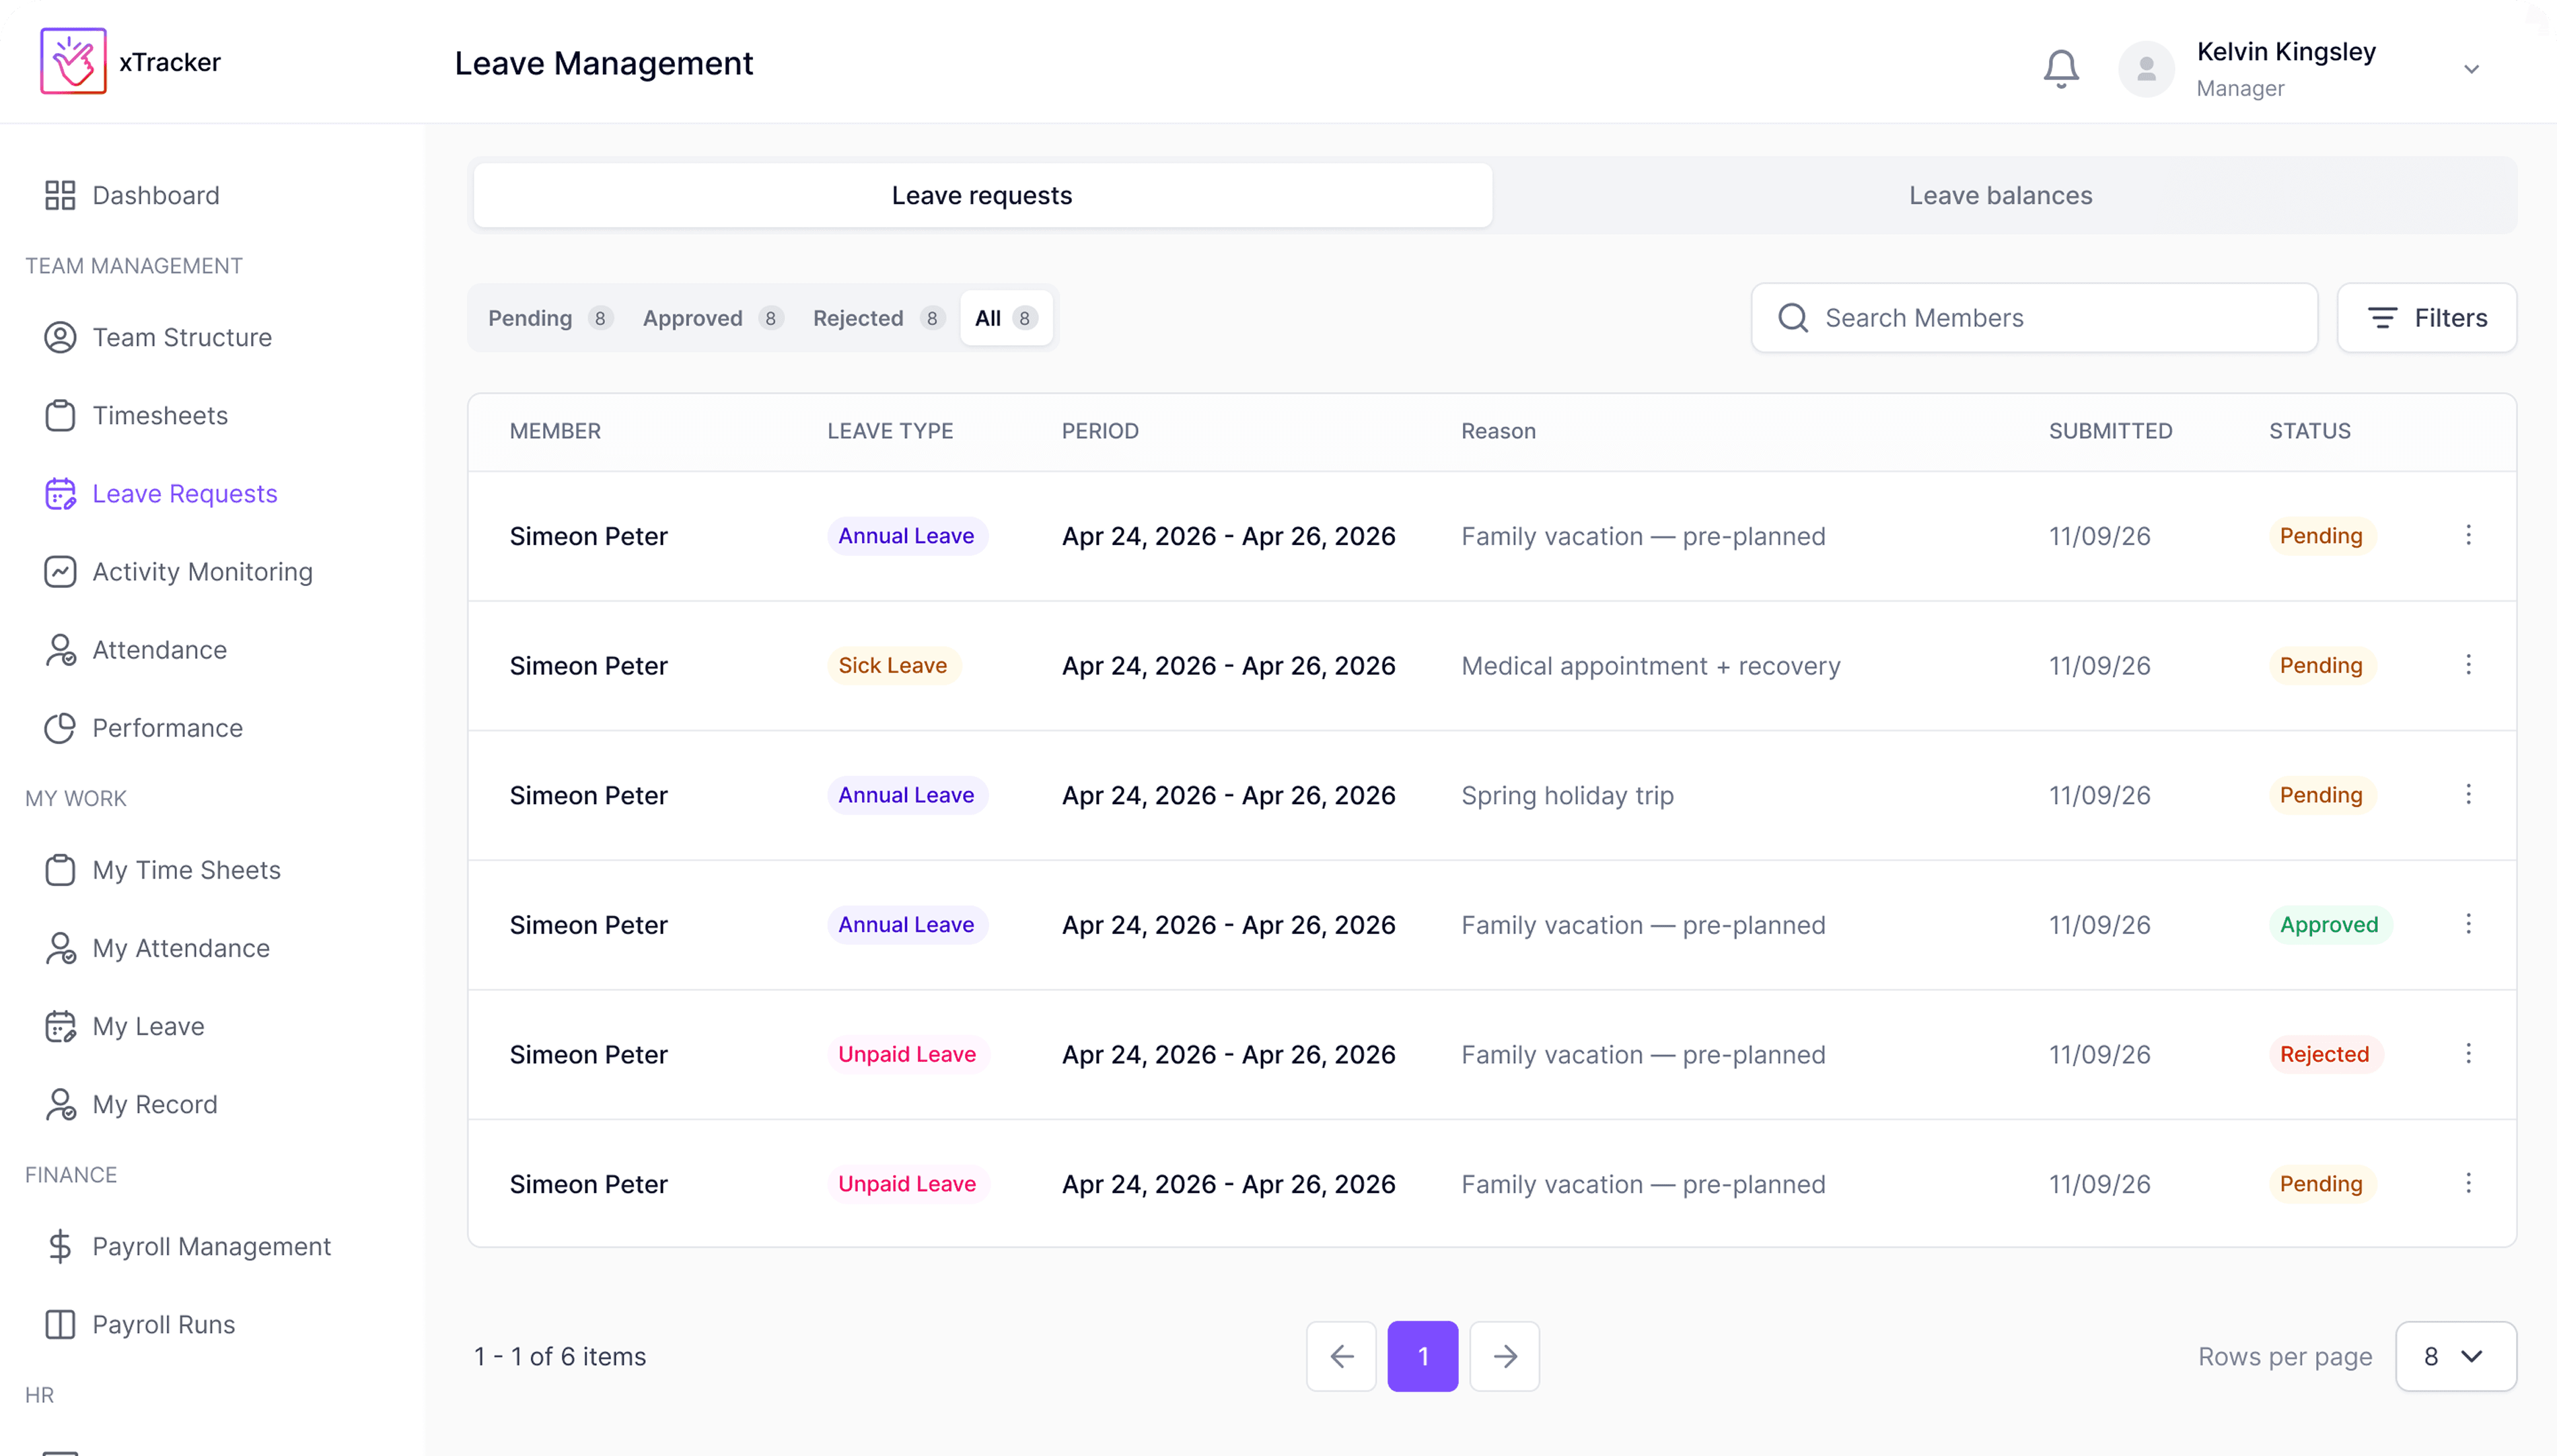Viewport: 2557px width, 1456px height.
Task: Click Kelvin Kingsley avatar icon
Action: (2146, 68)
